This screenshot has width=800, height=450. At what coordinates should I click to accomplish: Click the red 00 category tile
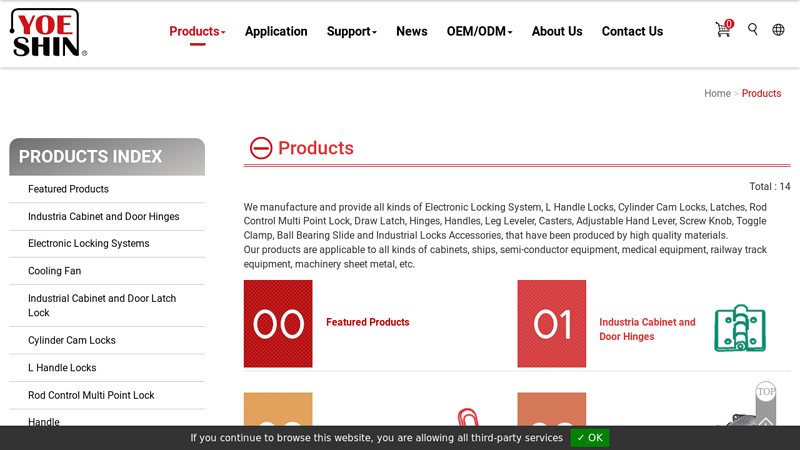(278, 323)
